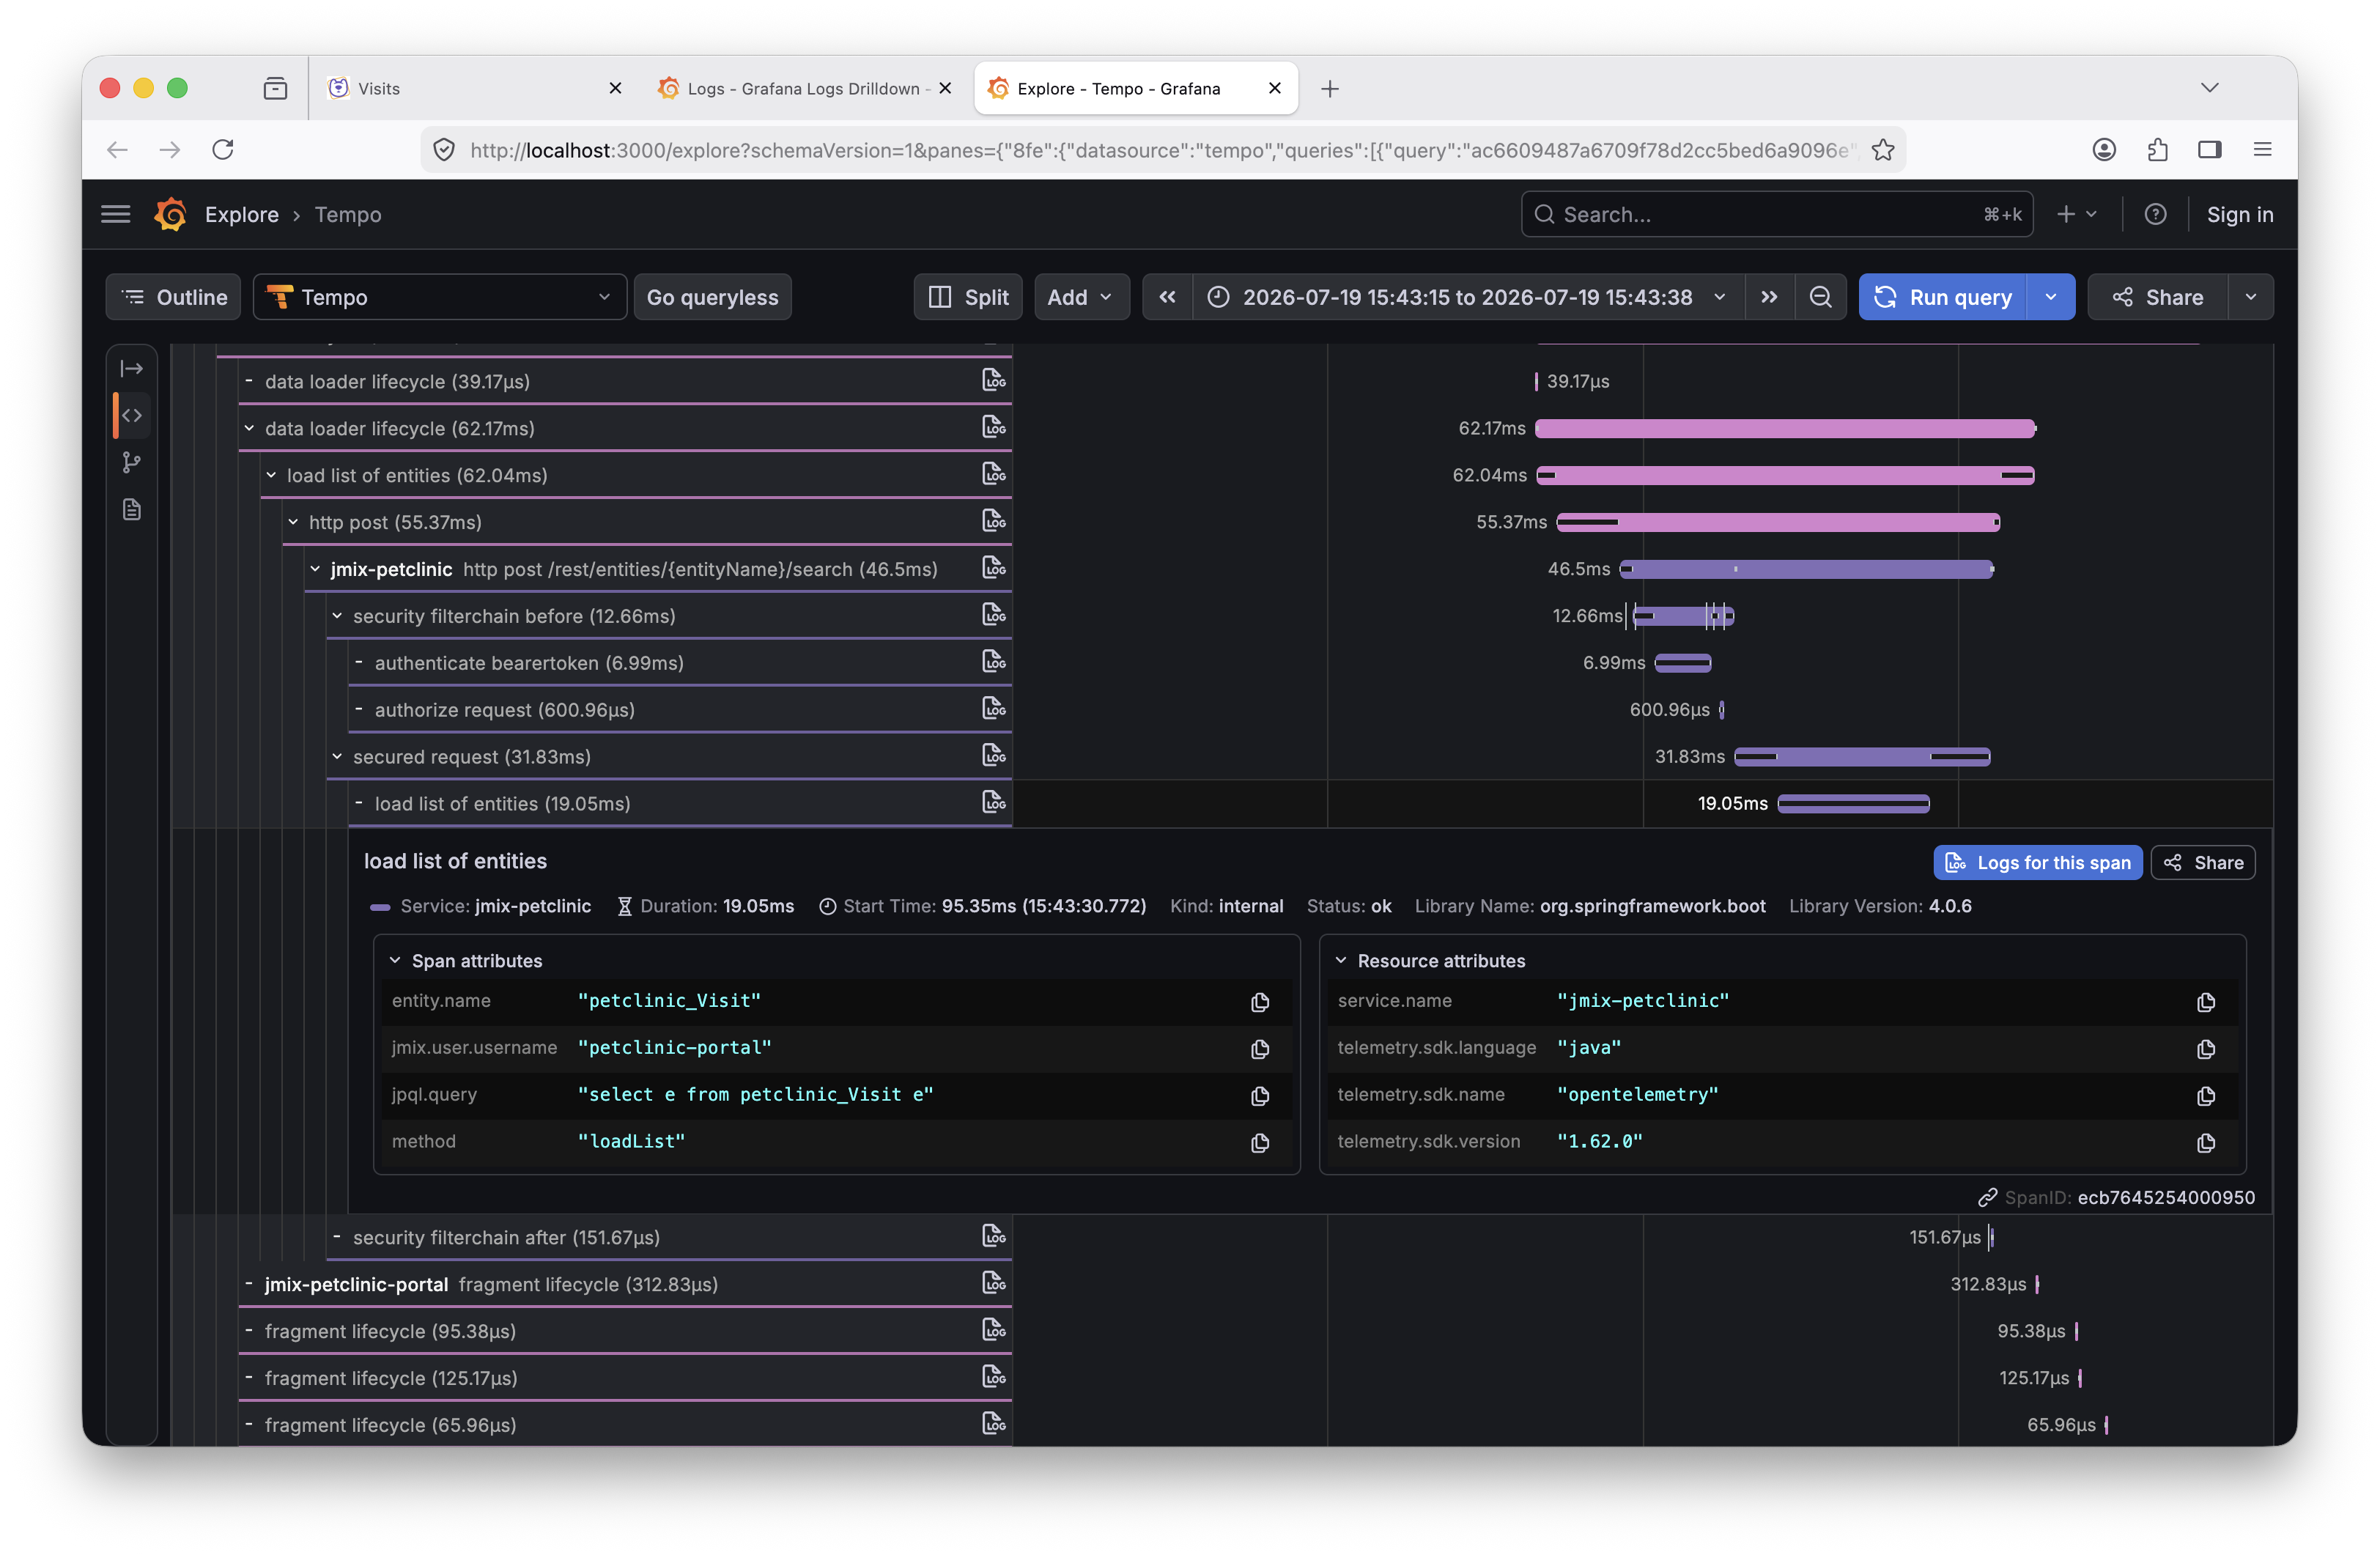Shift time range forwards arrow
The width and height of the screenshot is (2380, 1555).
[1769, 297]
